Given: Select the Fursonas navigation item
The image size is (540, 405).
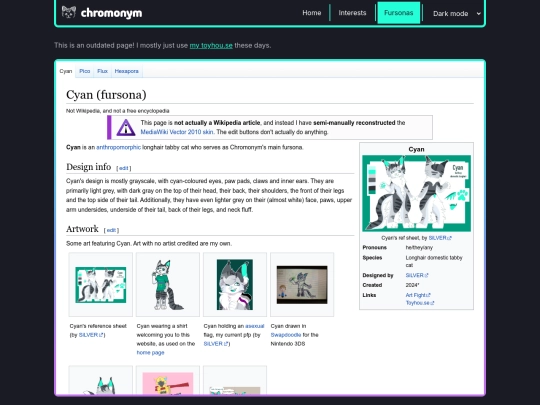Looking at the screenshot, I should (x=398, y=13).
